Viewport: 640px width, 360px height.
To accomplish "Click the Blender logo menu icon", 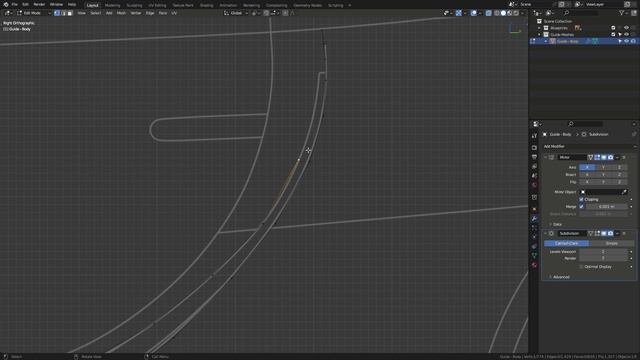I will coord(6,4).
